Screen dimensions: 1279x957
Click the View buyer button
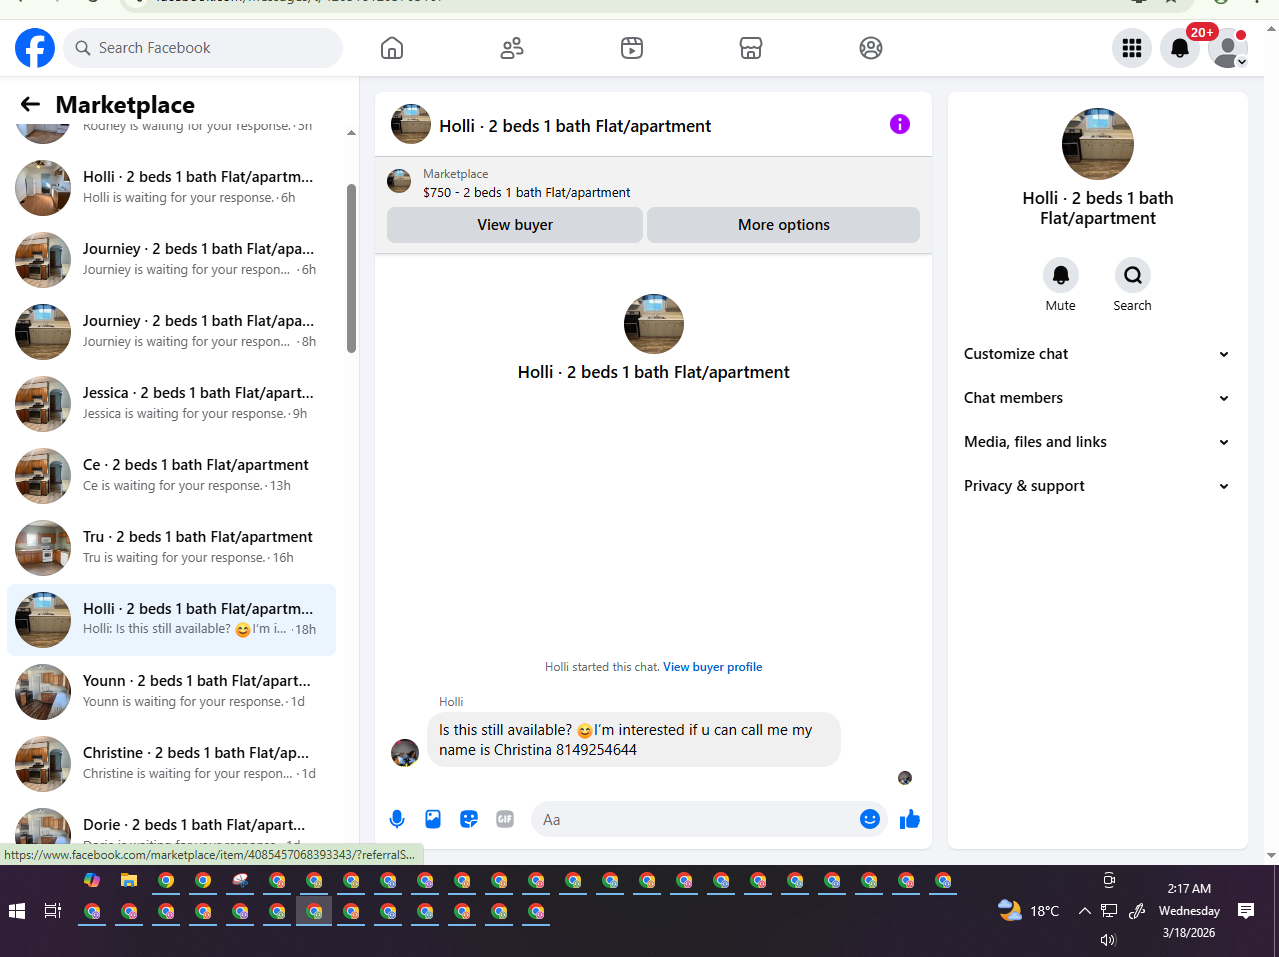515,225
